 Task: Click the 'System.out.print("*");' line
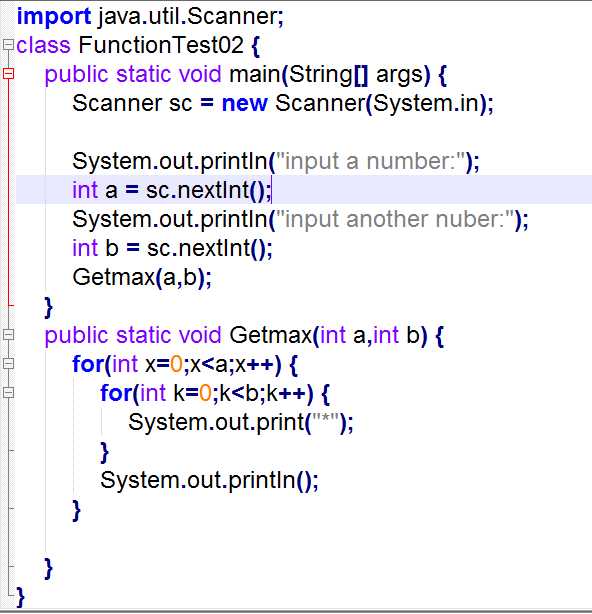coord(241,423)
